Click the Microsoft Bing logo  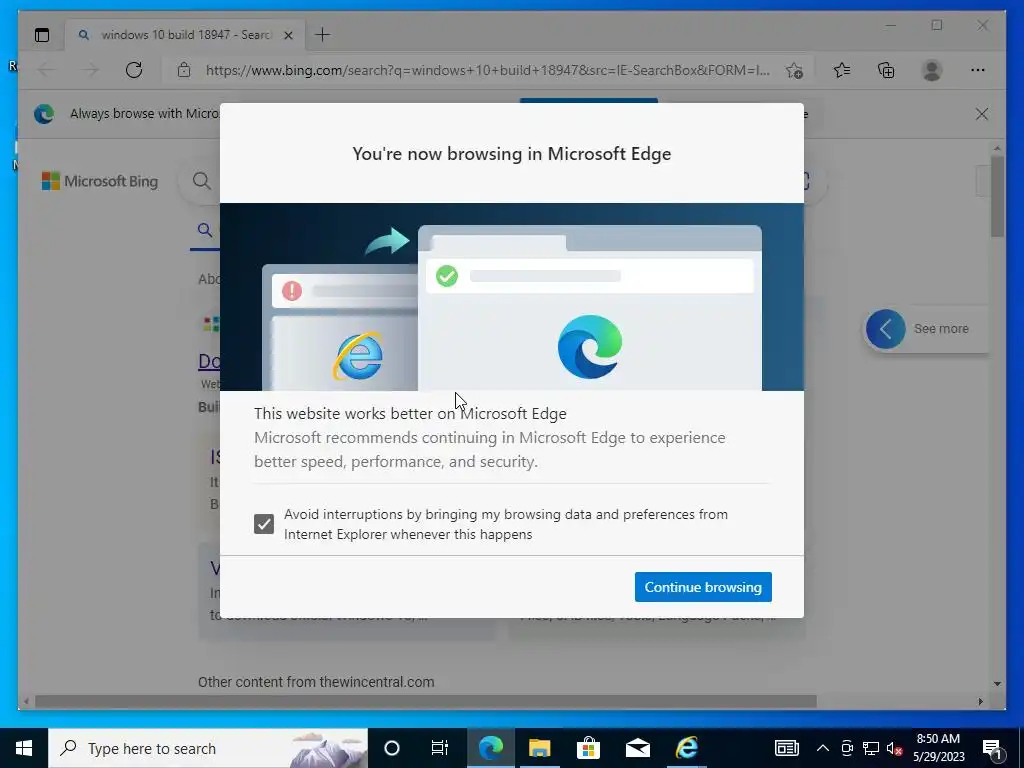coord(100,181)
